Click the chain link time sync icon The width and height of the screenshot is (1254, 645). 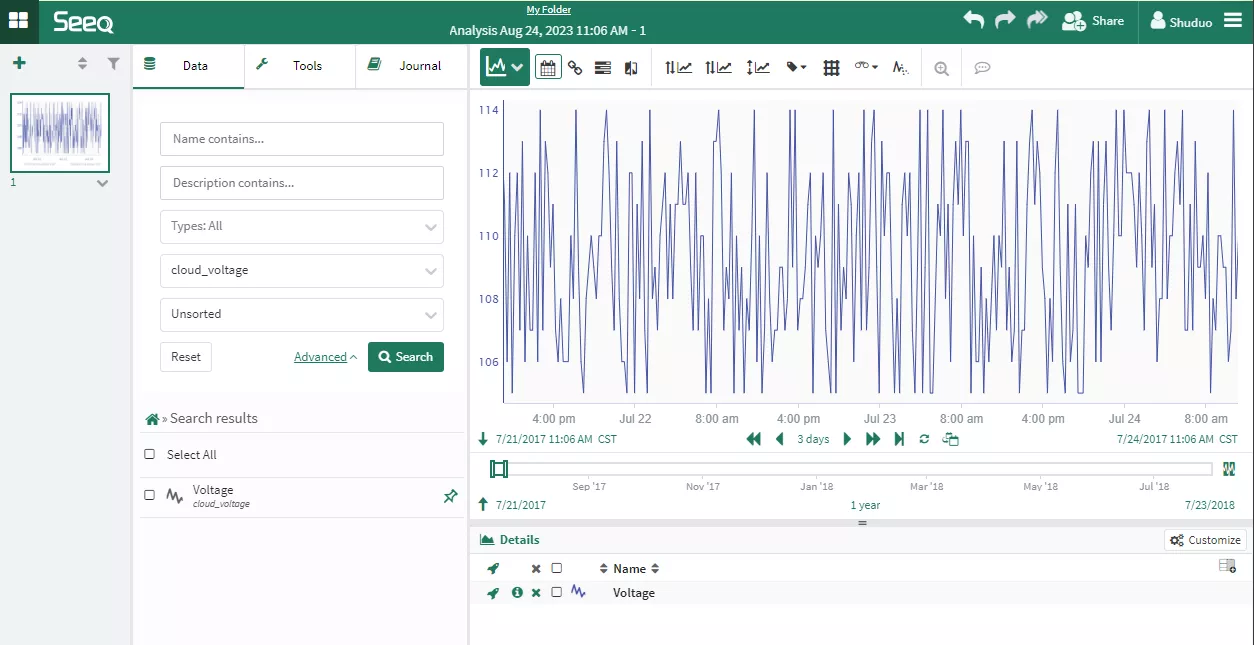tap(575, 67)
